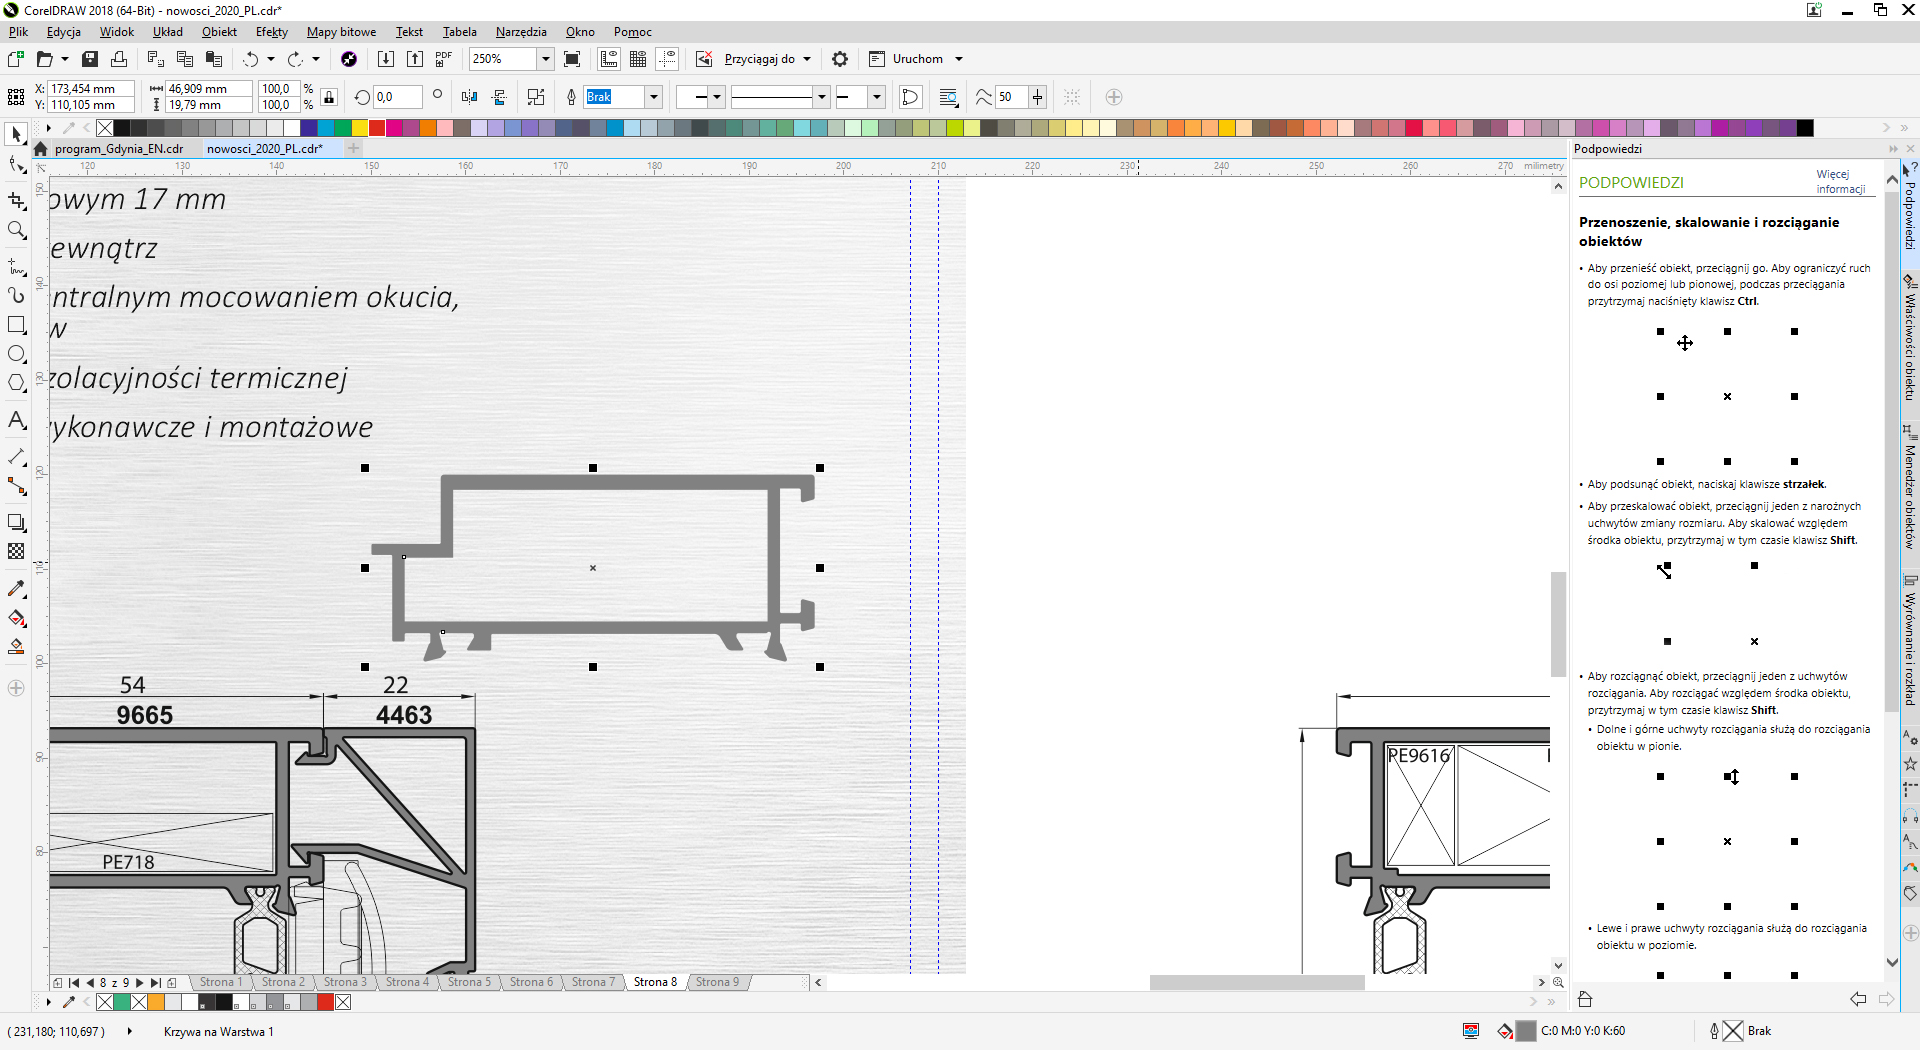Click the Uruchom button

(x=917, y=59)
